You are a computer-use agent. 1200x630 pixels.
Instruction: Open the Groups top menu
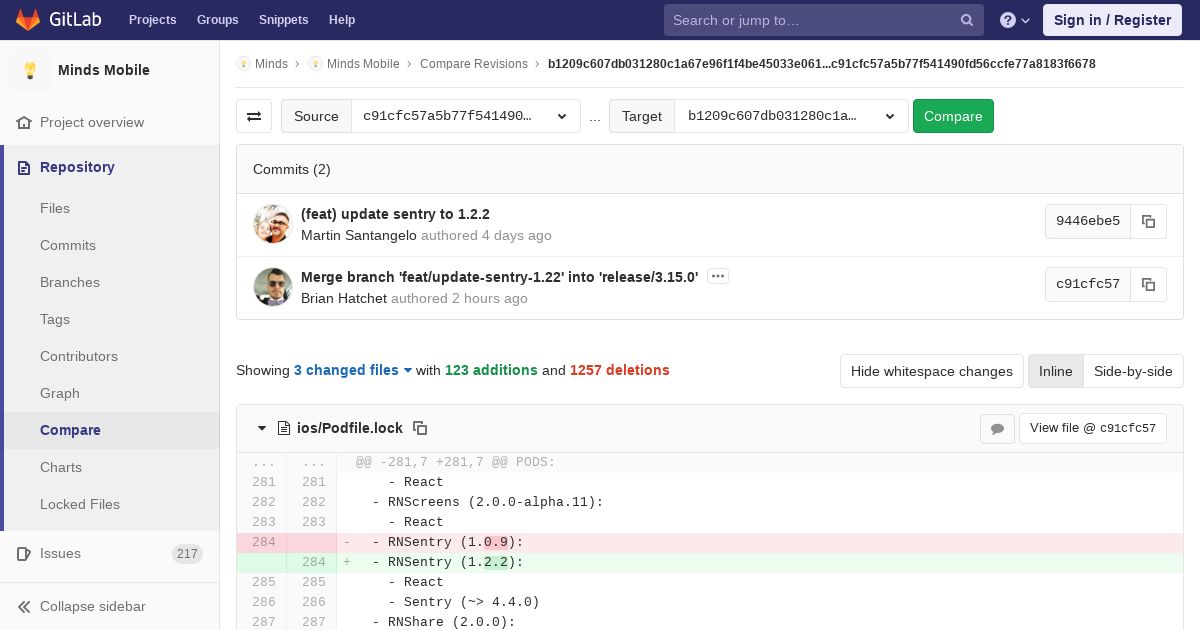tap(217, 20)
